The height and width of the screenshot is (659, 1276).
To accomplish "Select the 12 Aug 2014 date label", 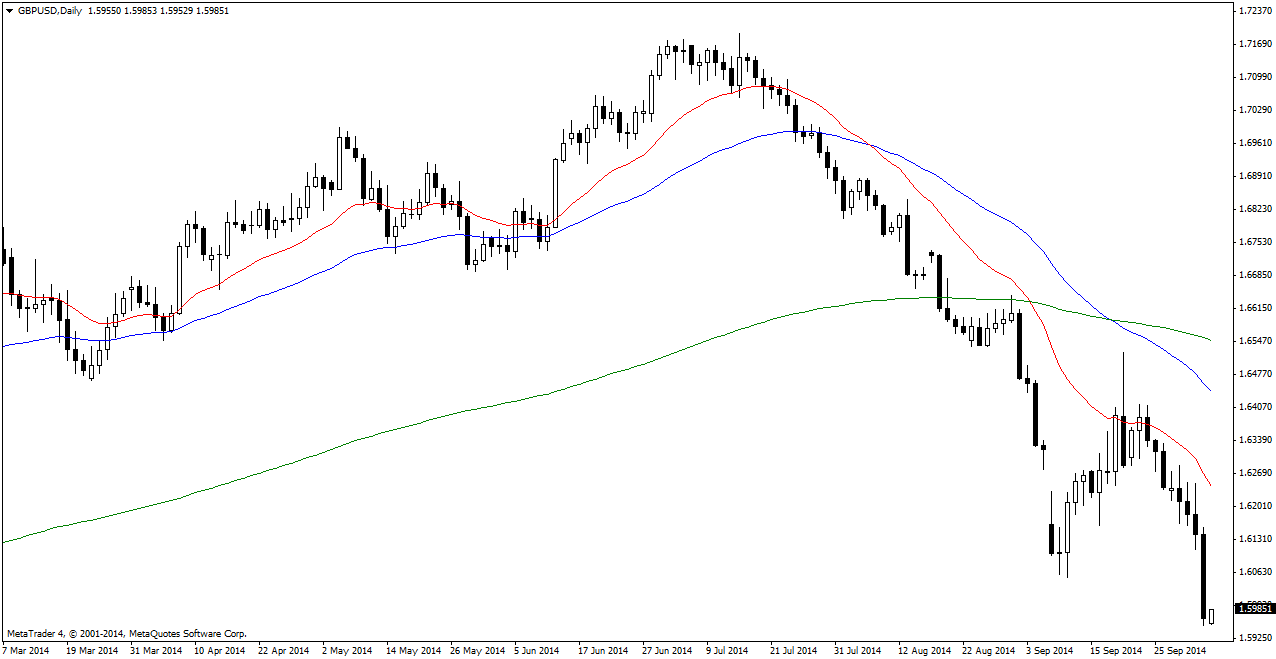I will [924, 650].
